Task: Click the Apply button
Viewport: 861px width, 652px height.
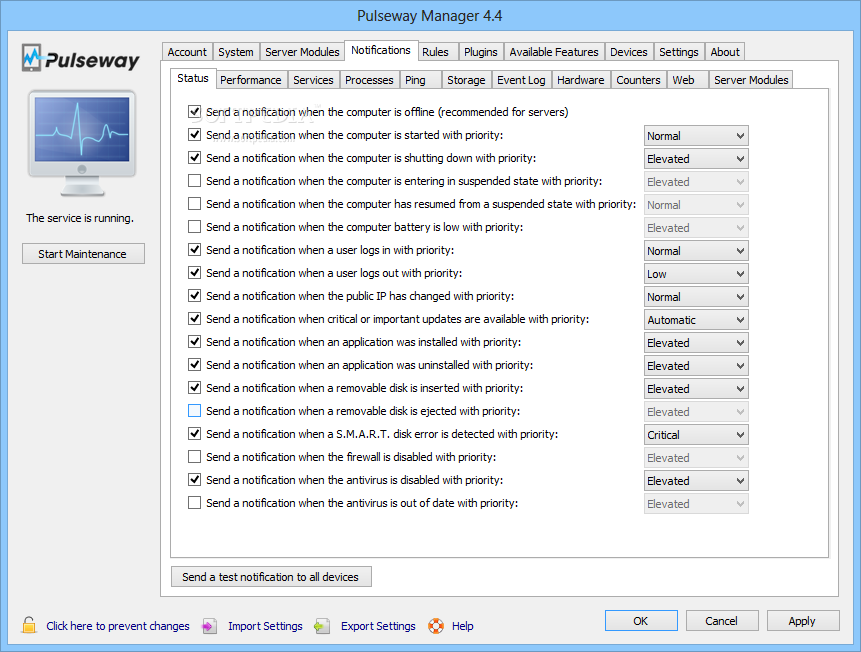Action: pyautogui.click(x=802, y=621)
